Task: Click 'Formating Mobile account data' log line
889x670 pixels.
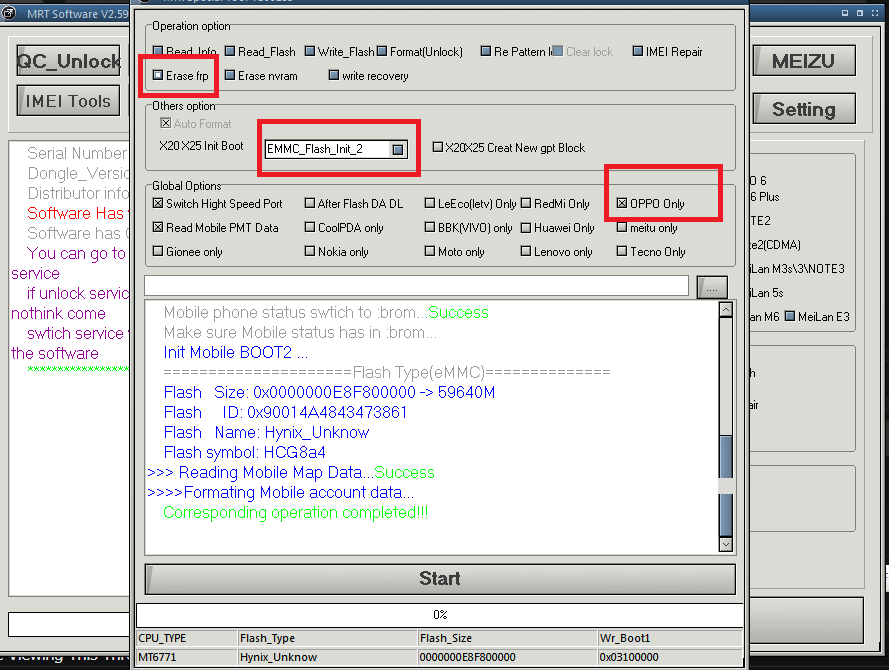Action: point(281,492)
